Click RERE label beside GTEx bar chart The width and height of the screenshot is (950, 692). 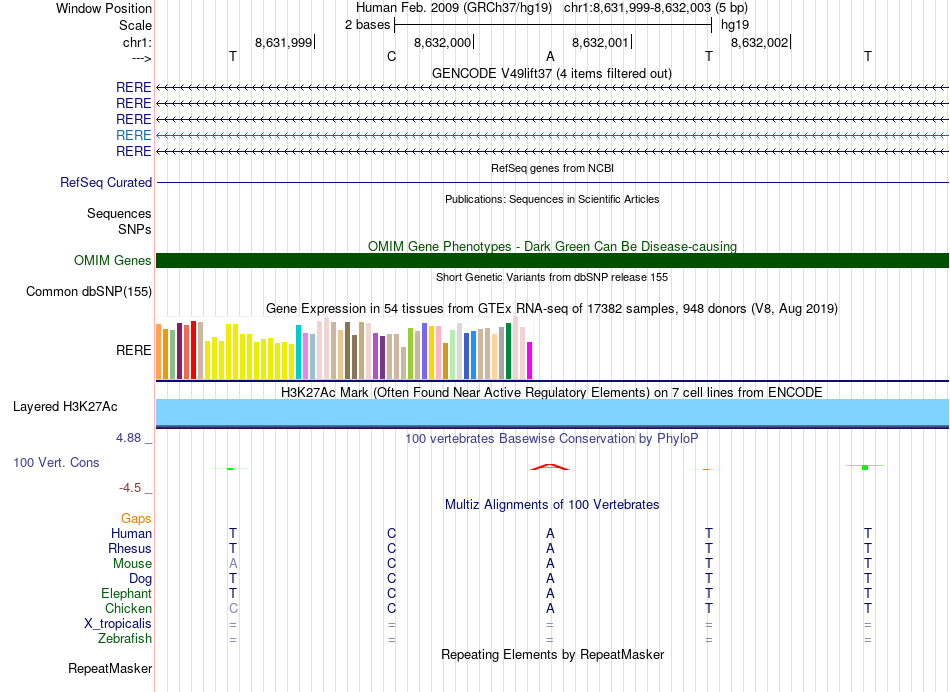click(133, 350)
